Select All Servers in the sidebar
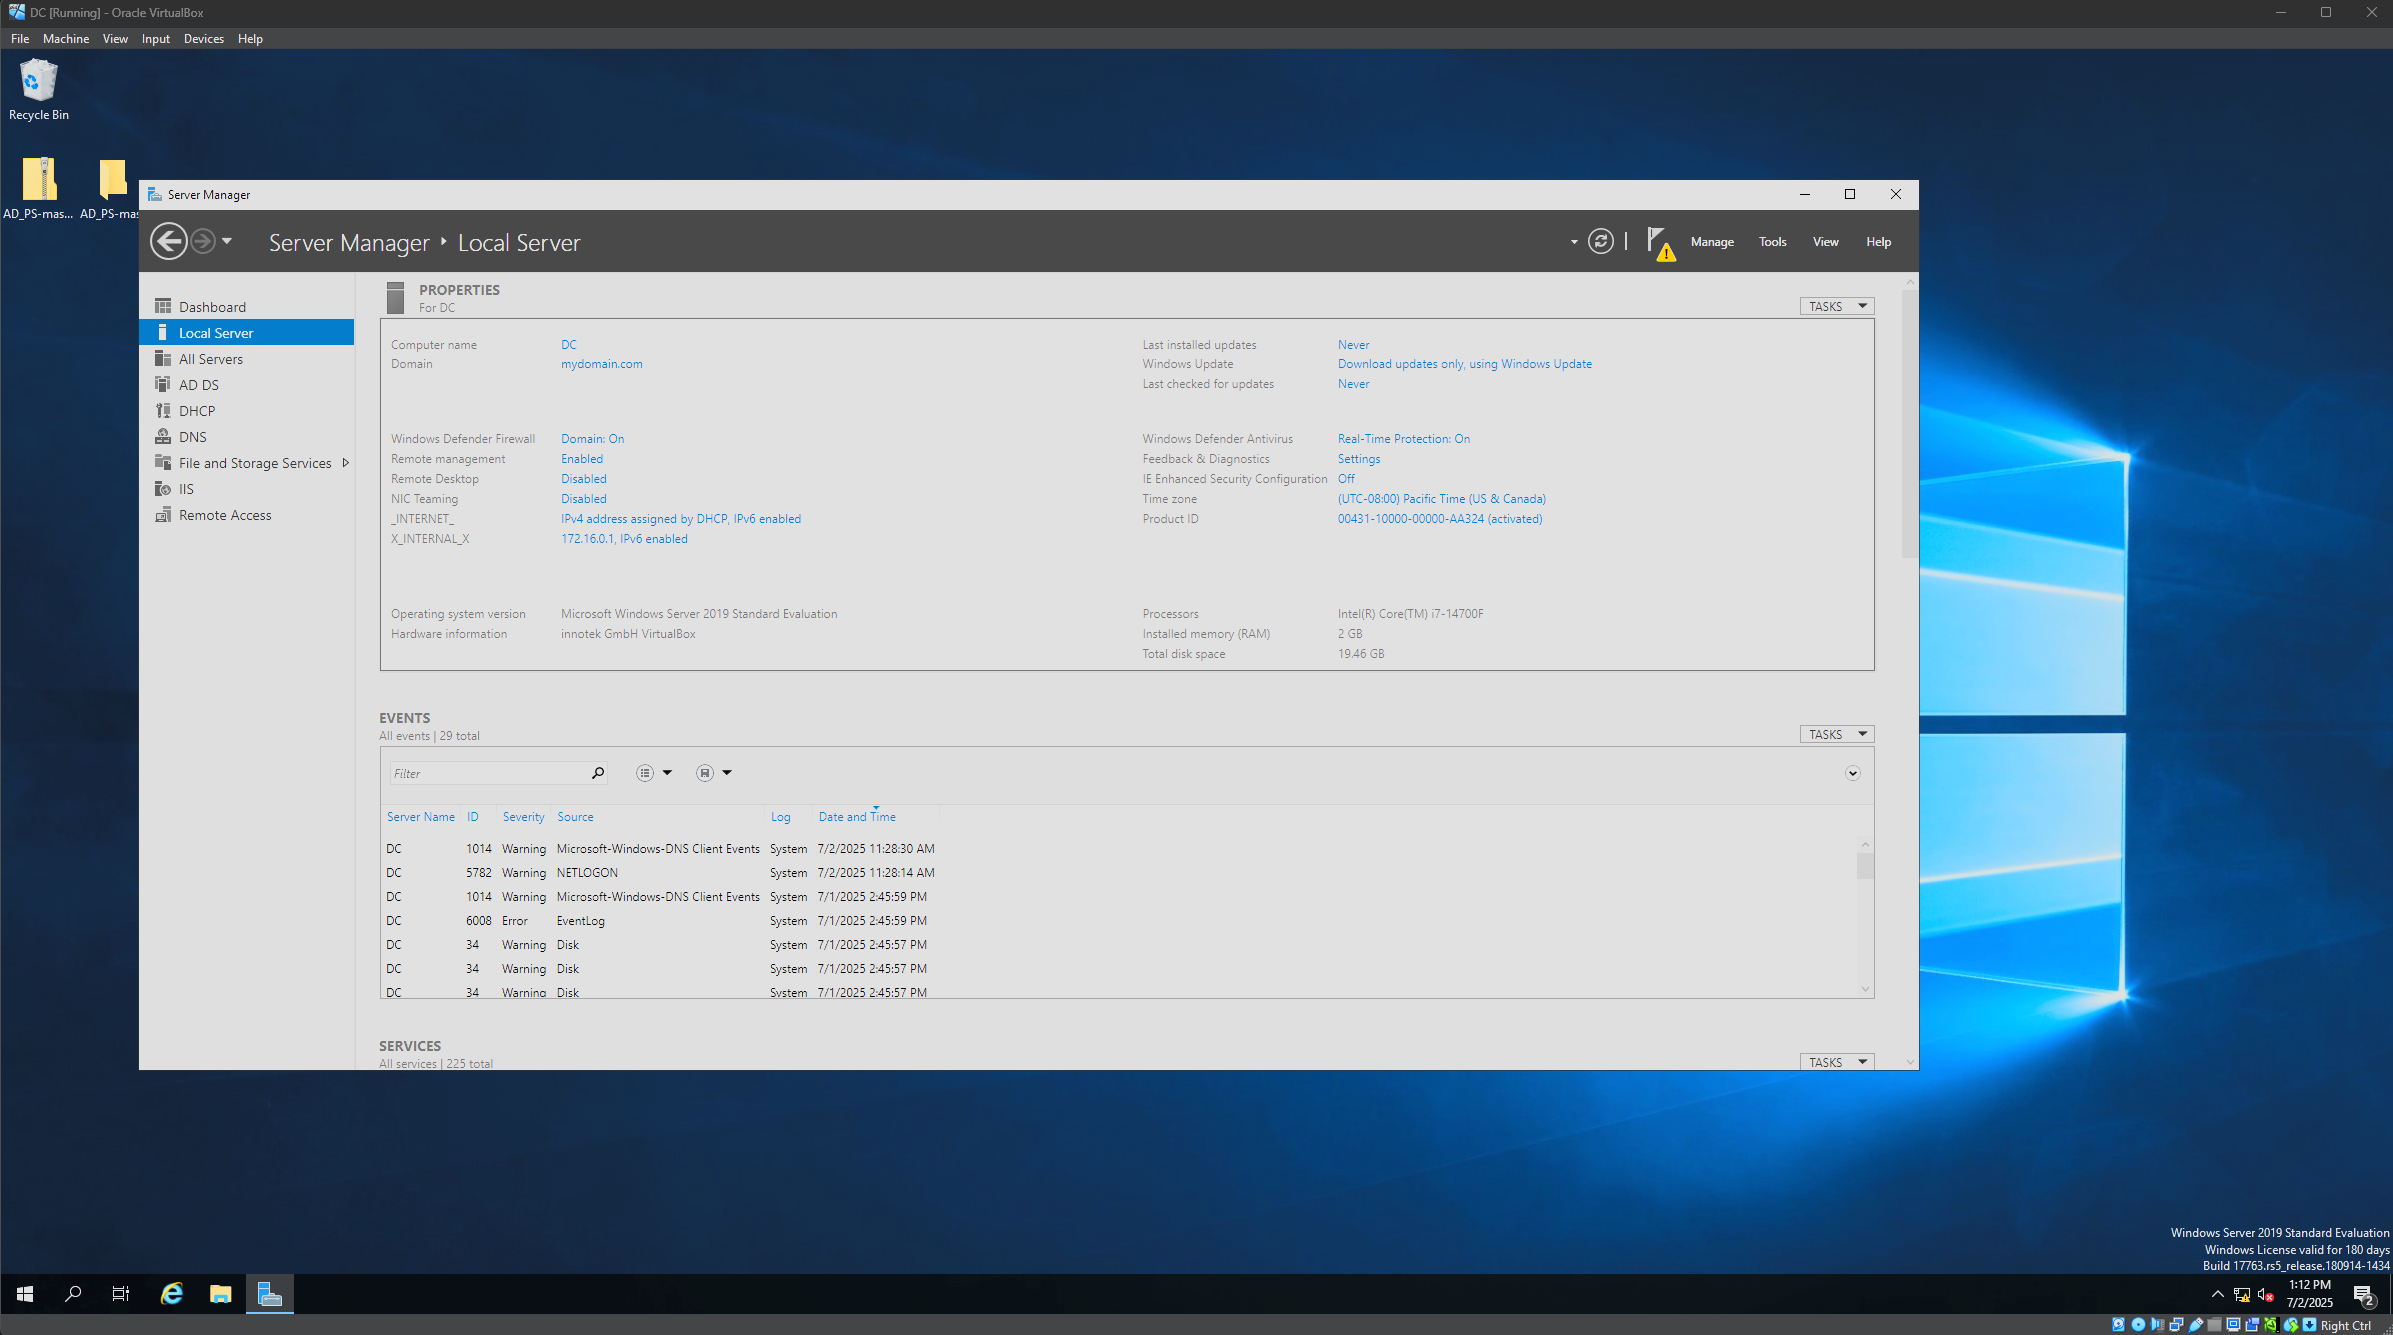This screenshot has height=1335, width=2393. 246,359
